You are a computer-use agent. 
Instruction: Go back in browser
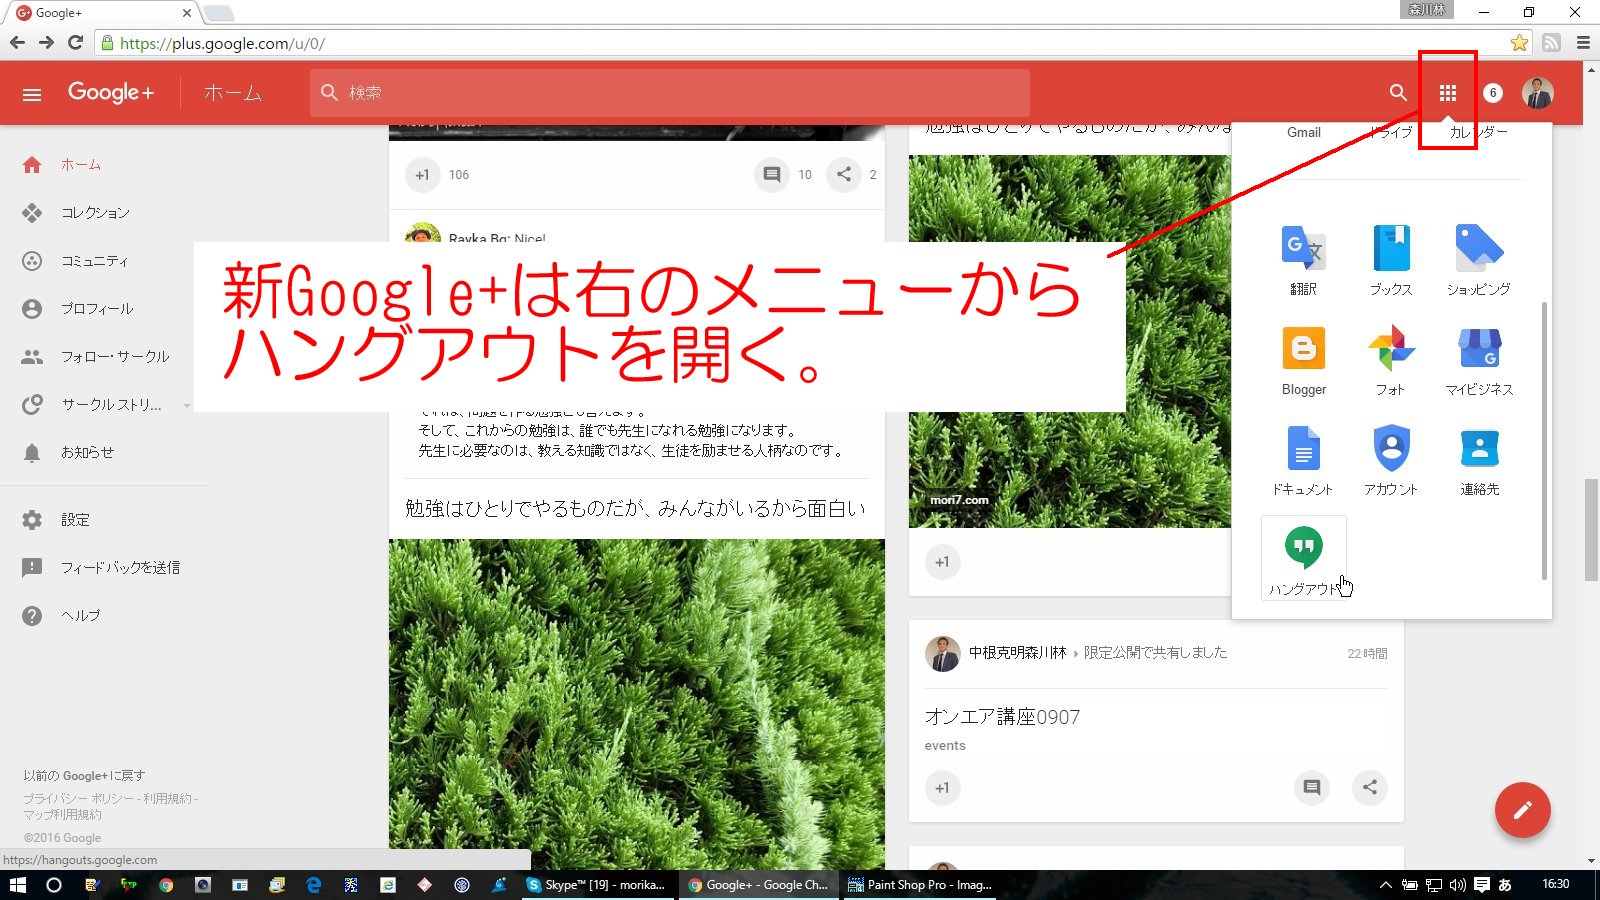17,43
